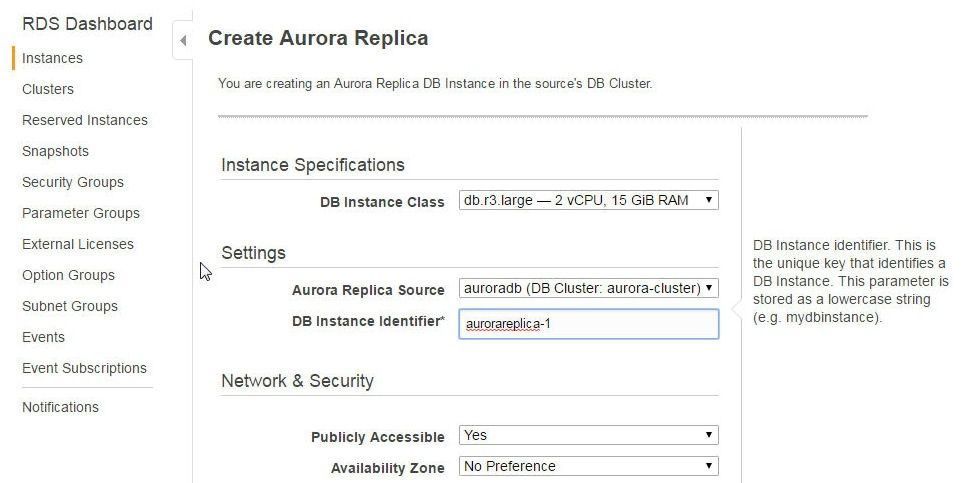Open Clusters in the sidebar
The height and width of the screenshot is (483, 967).
click(47, 89)
